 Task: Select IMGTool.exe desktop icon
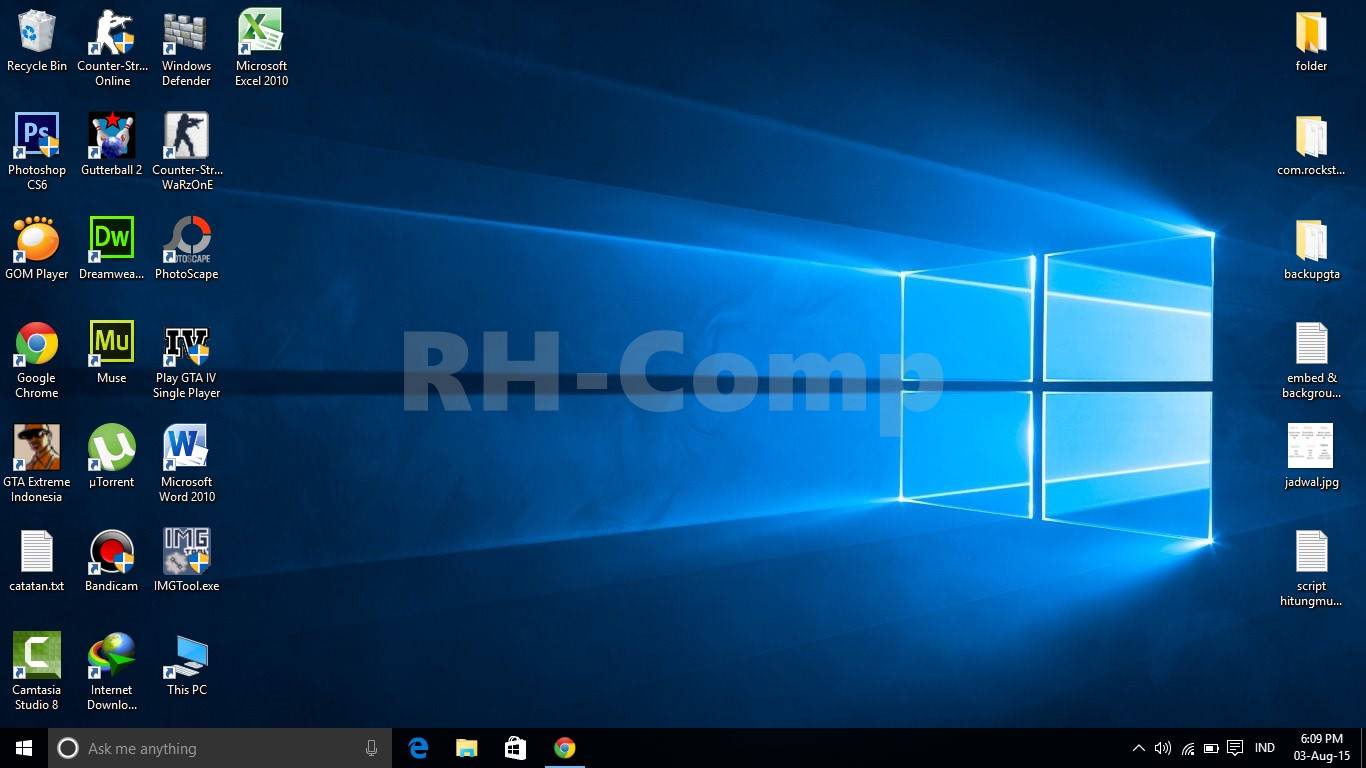click(186, 561)
